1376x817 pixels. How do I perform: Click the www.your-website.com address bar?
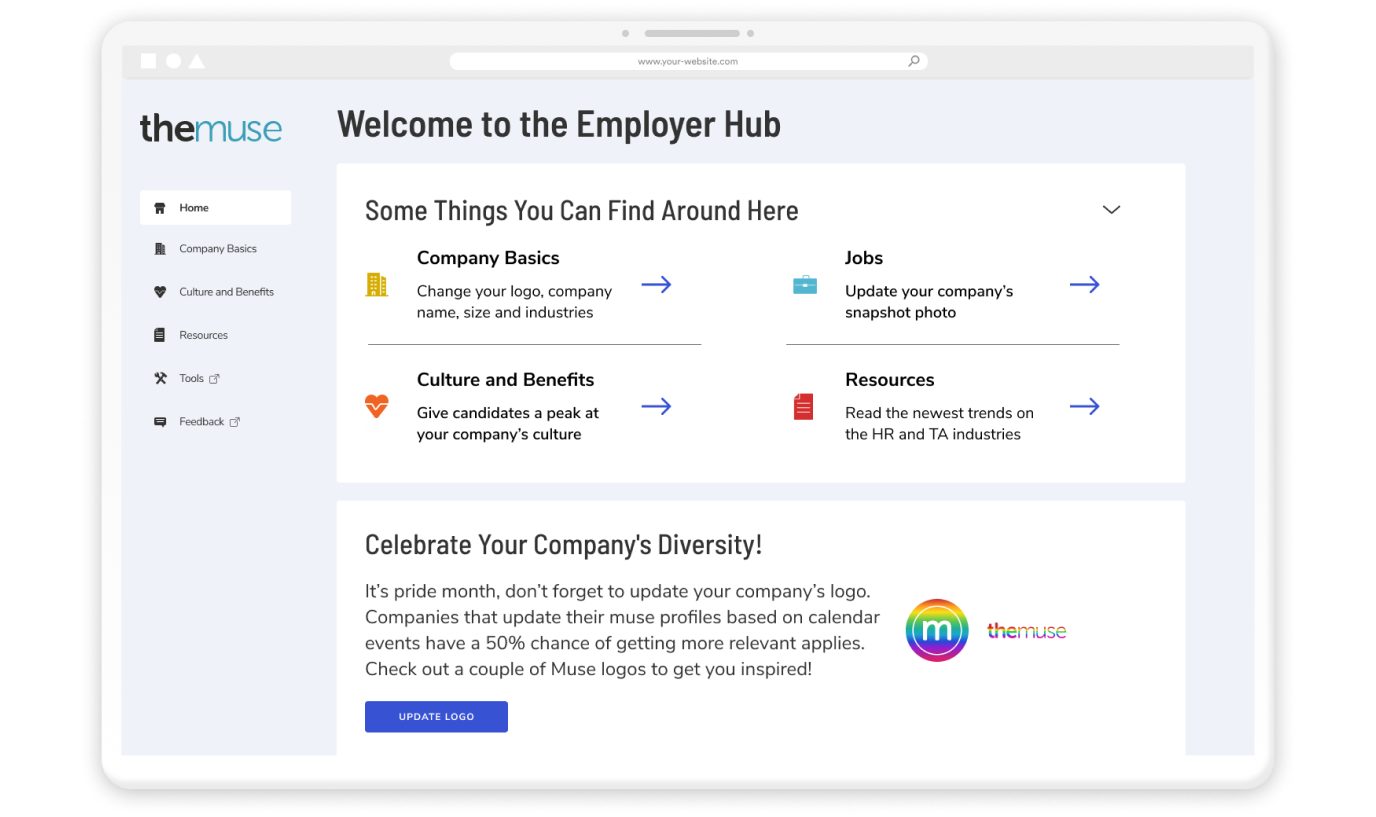[x=688, y=61]
